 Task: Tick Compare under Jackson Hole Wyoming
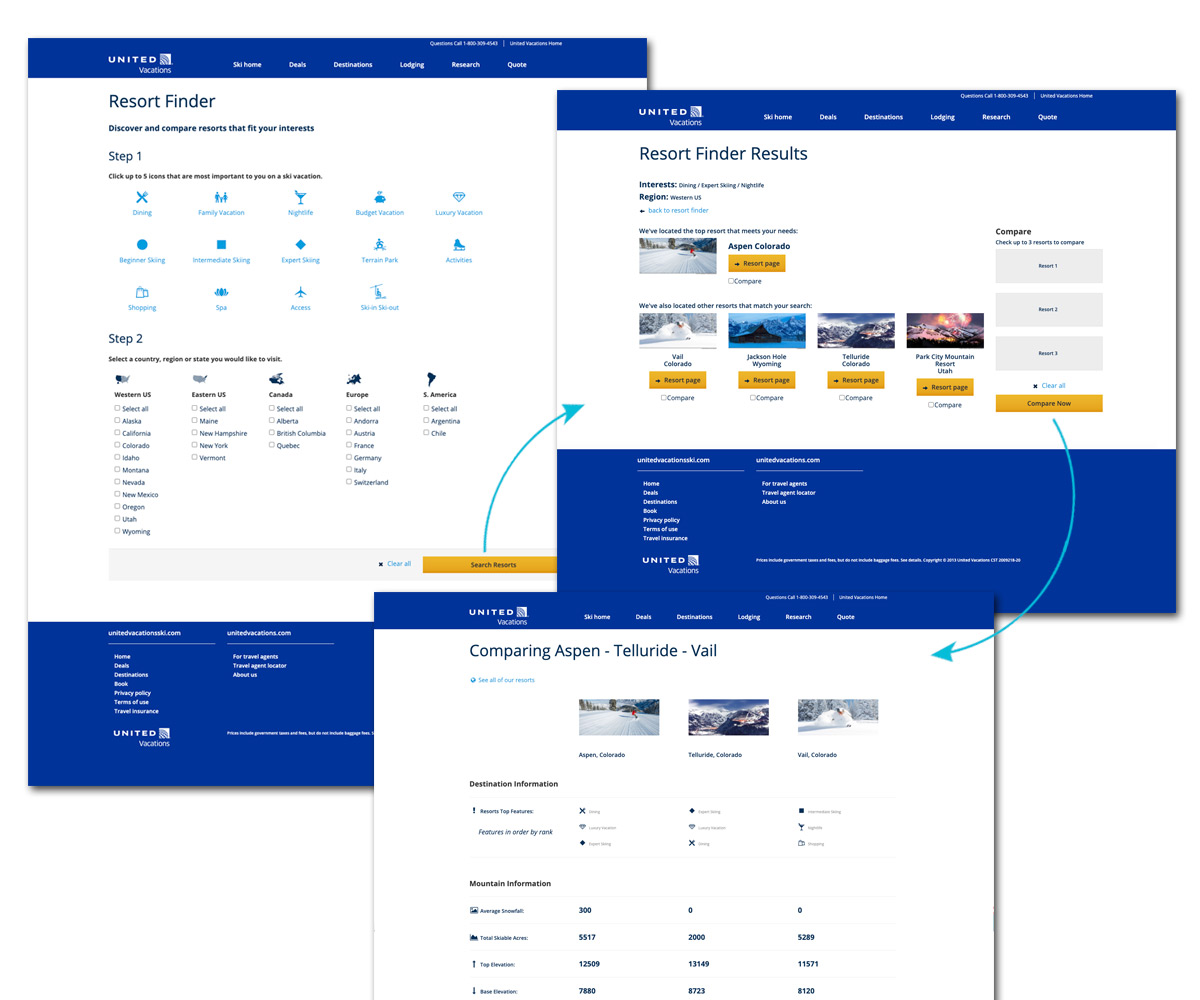pos(753,398)
